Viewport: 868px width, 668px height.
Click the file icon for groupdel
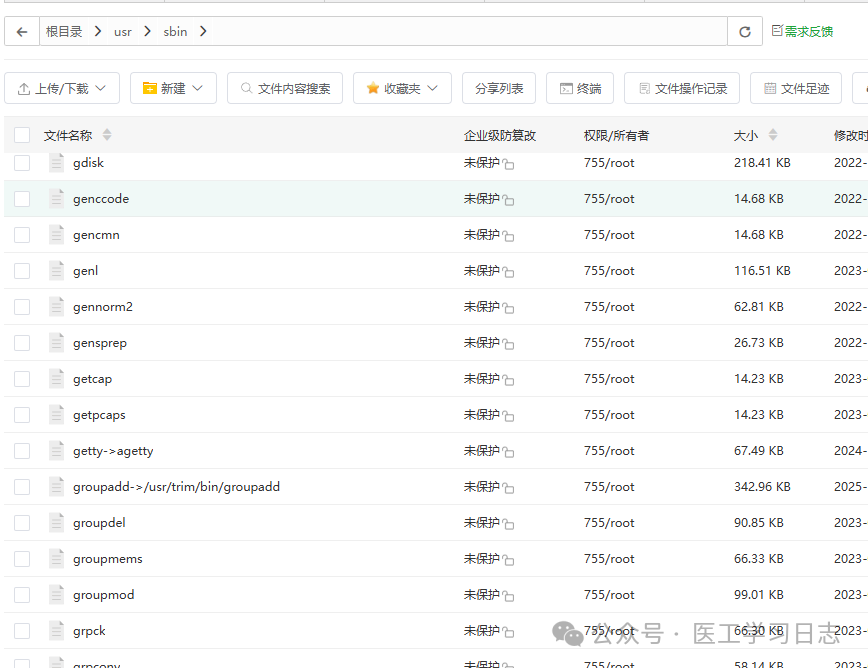(x=56, y=523)
